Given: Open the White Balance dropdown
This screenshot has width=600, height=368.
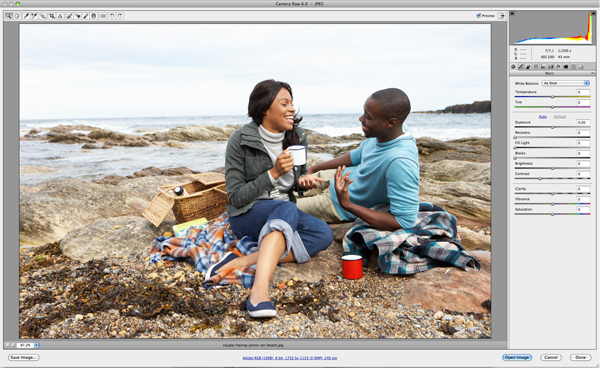Looking at the screenshot, I should [x=566, y=83].
